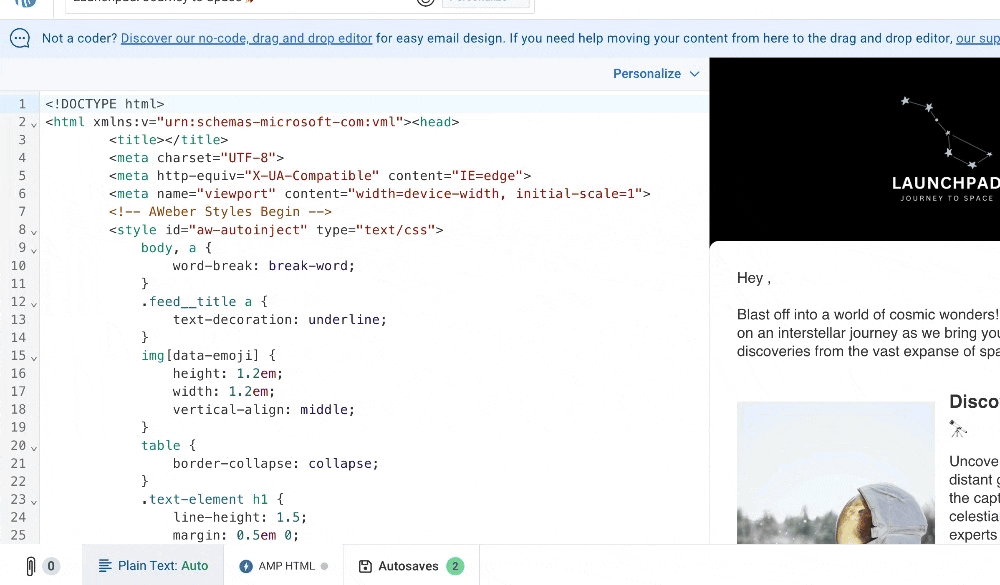Open the Personalize dropdown
Viewport: 1000px width, 585px height.
coord(655,74)
